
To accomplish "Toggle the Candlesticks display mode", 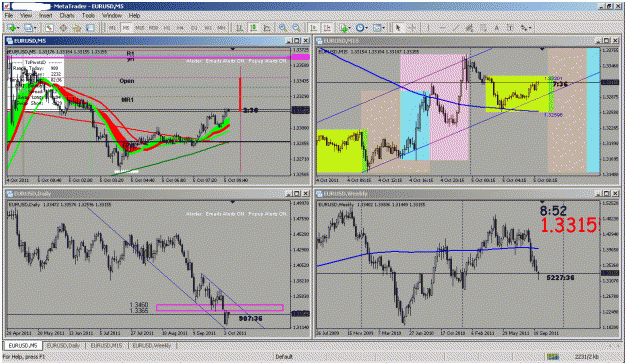I will click(253, 27).
